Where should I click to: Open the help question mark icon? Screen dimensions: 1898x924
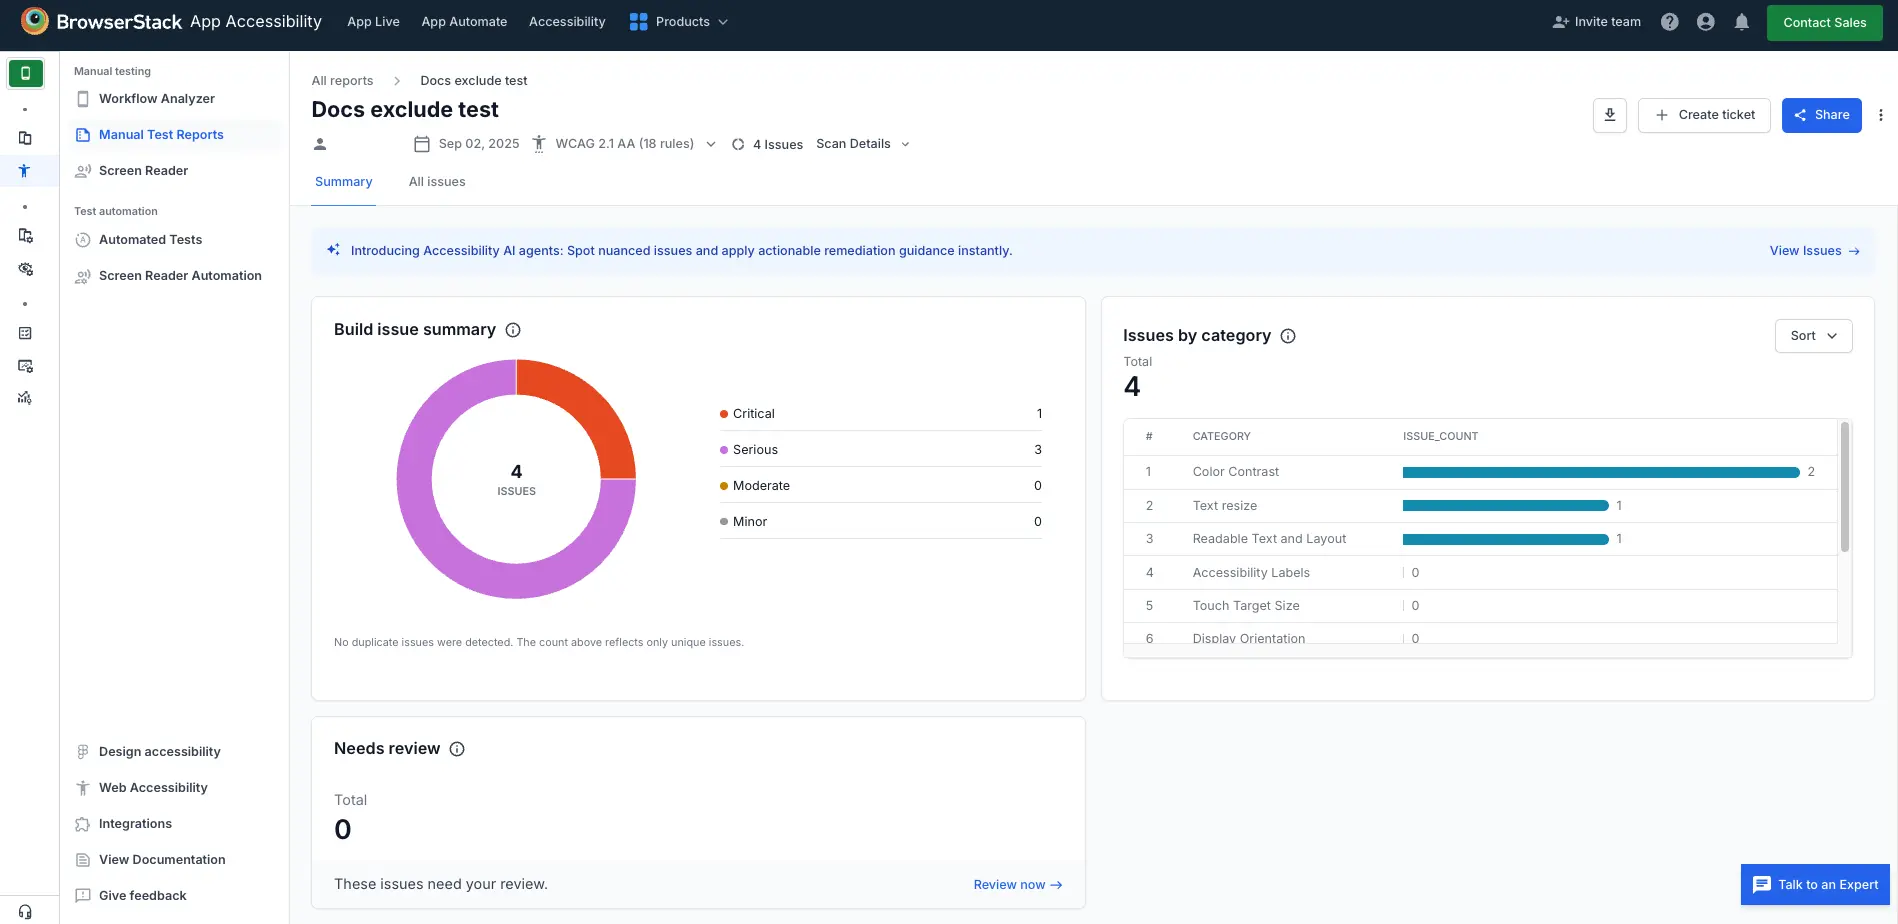(1669, 22)
